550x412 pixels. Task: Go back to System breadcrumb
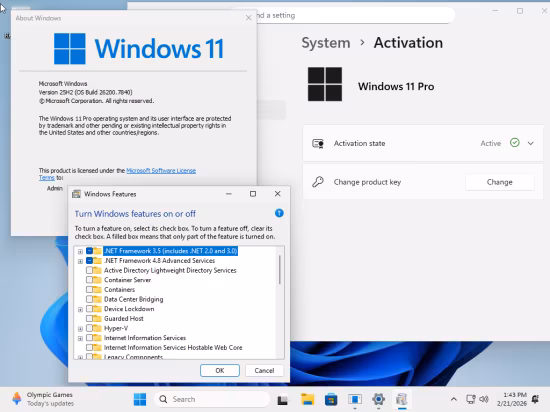pos(326,43)
